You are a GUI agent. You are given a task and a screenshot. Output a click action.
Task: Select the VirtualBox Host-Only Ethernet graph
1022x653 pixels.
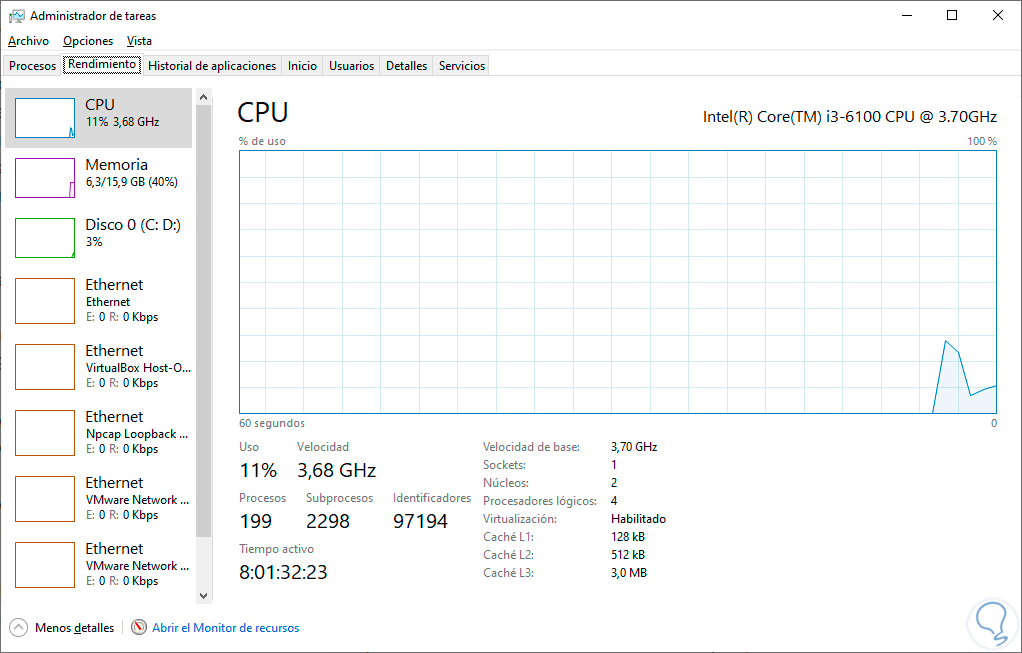(x=45, y=366)
